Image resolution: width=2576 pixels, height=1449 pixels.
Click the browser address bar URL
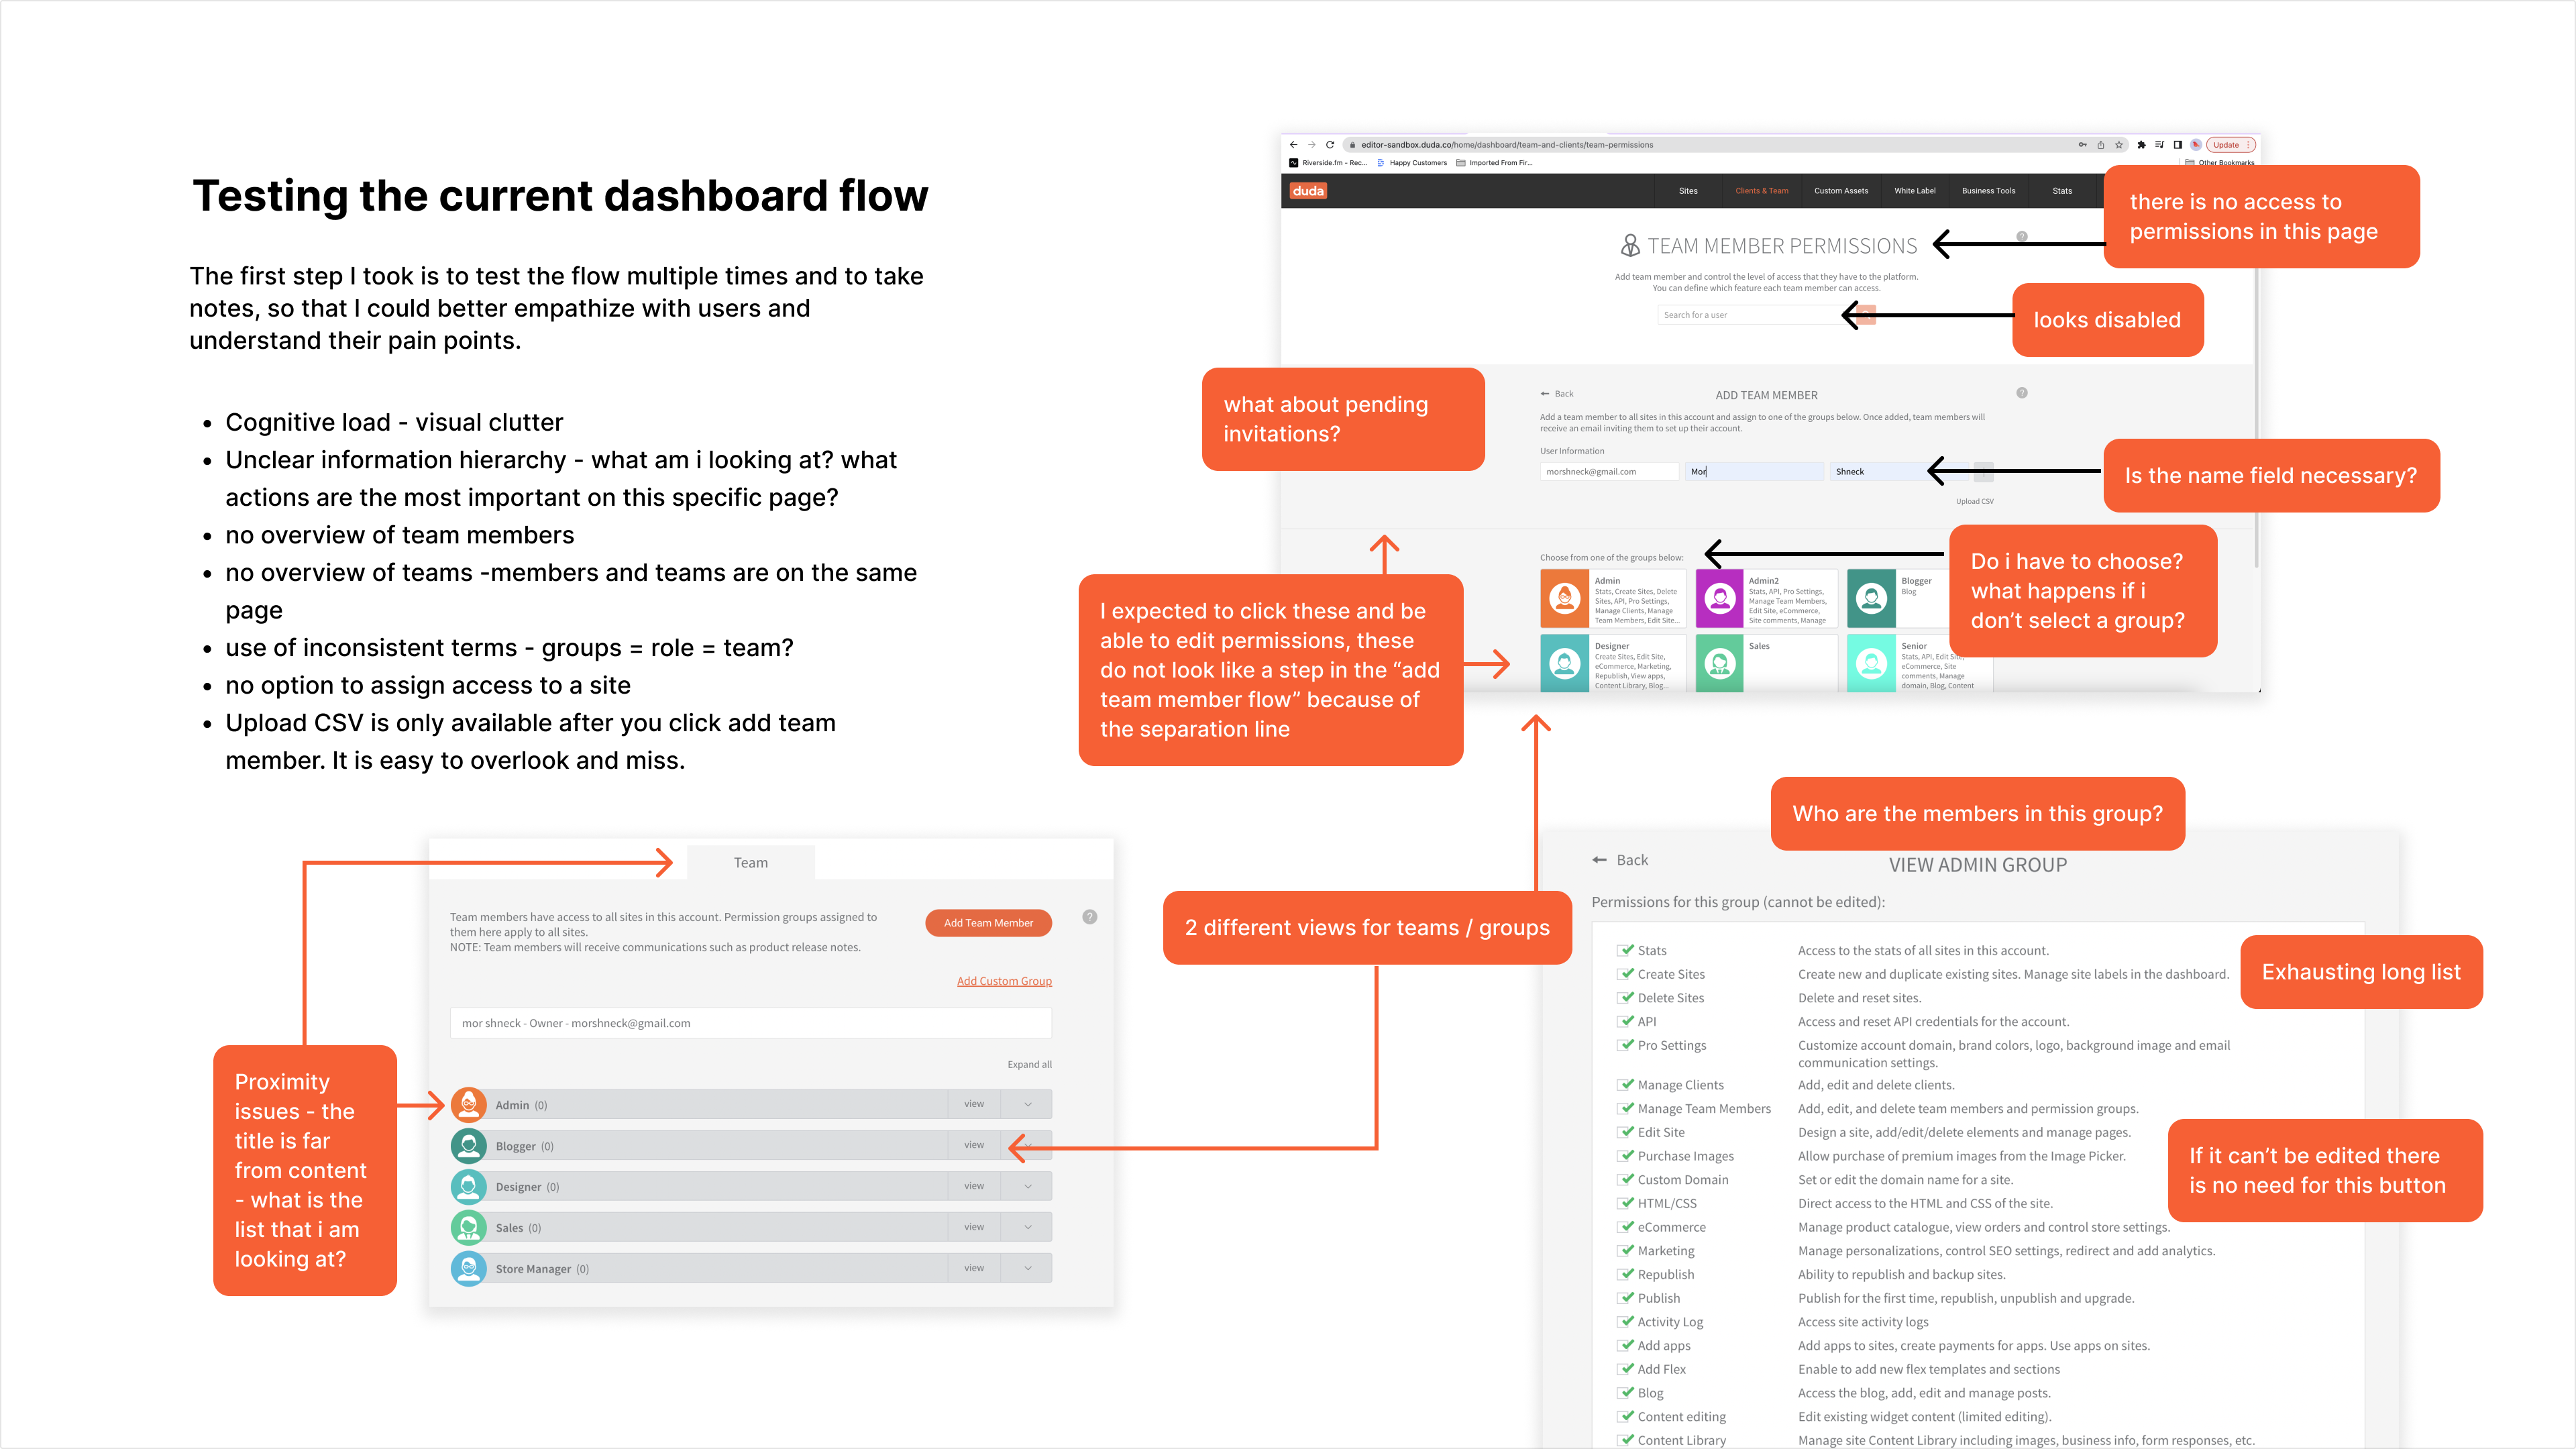pos(1506,145)
